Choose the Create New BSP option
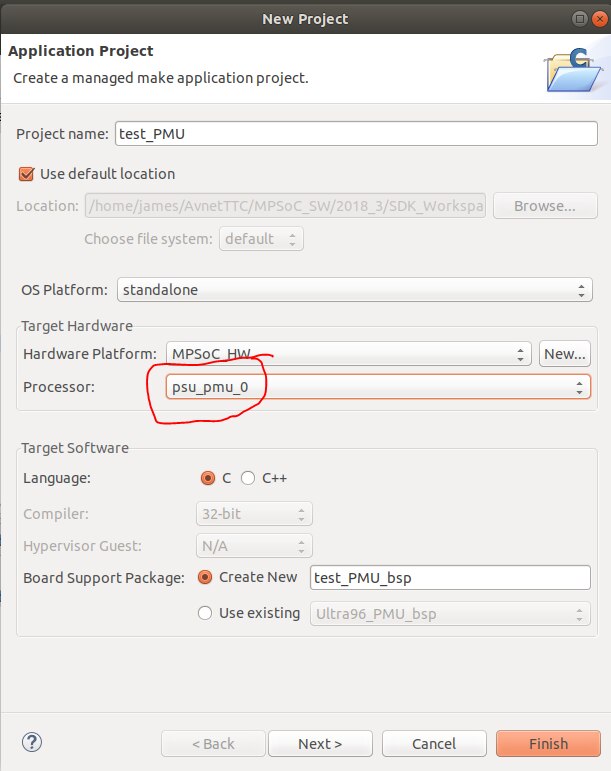This screenshot has height=771, width=611. pos(206,577)
